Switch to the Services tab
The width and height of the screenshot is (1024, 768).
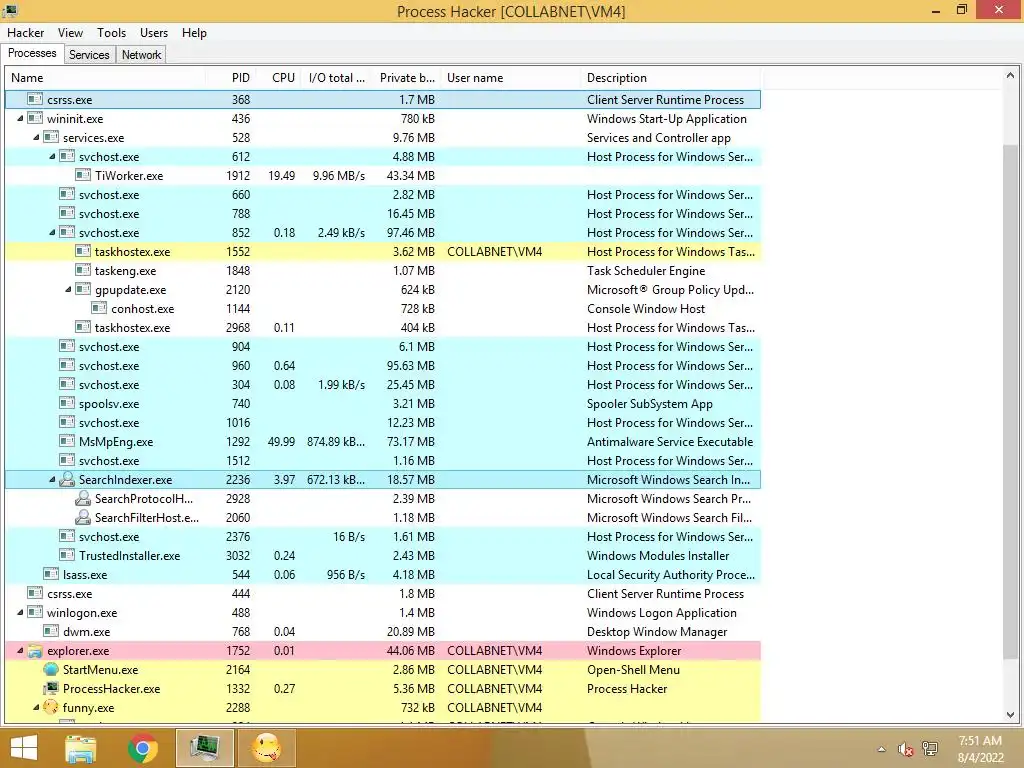coord(89,55)
